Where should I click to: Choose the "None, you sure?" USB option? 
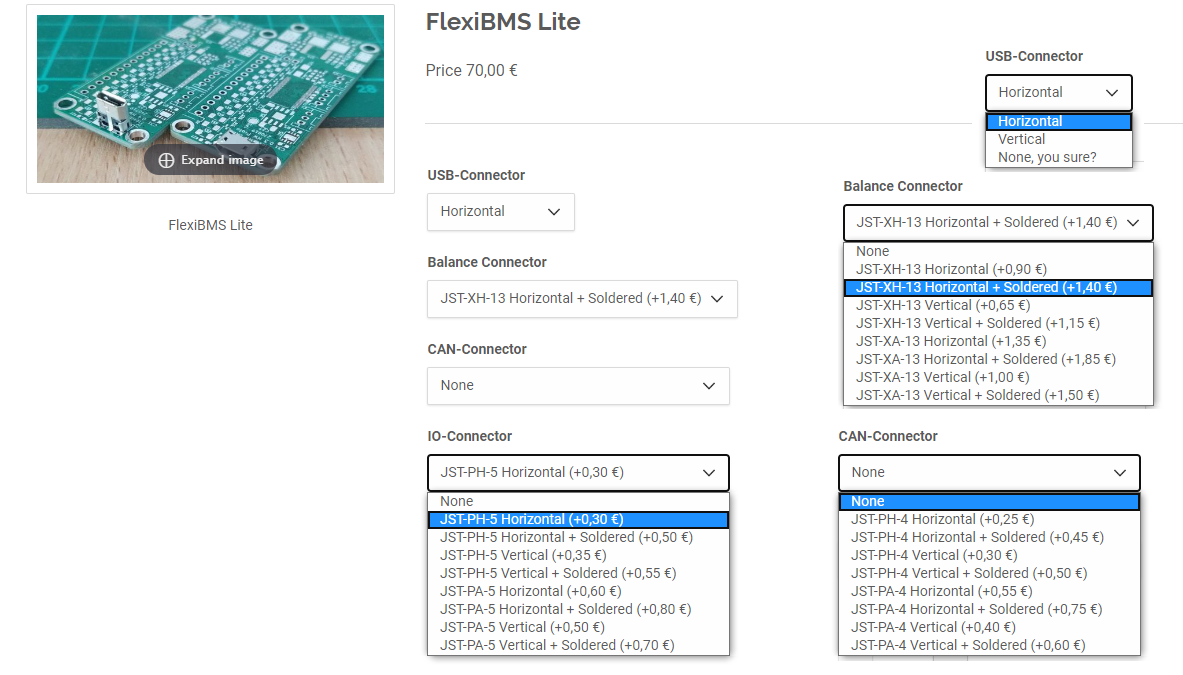[x=1047, y=158]
